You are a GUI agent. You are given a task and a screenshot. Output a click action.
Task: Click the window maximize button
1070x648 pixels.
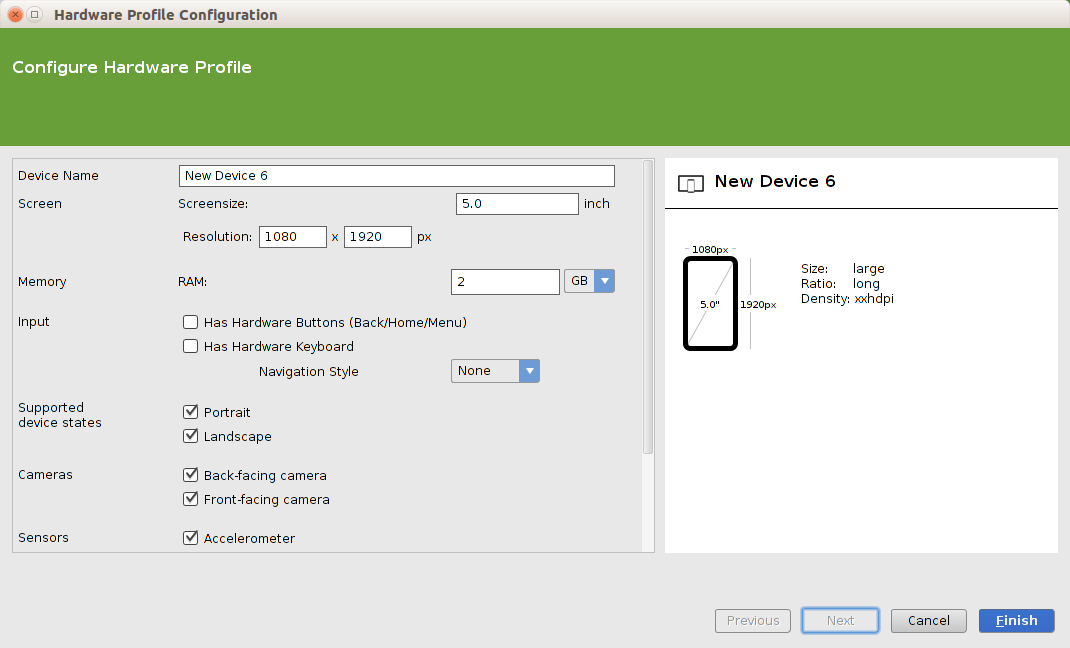pyautogui.click(x=35, y=15)
